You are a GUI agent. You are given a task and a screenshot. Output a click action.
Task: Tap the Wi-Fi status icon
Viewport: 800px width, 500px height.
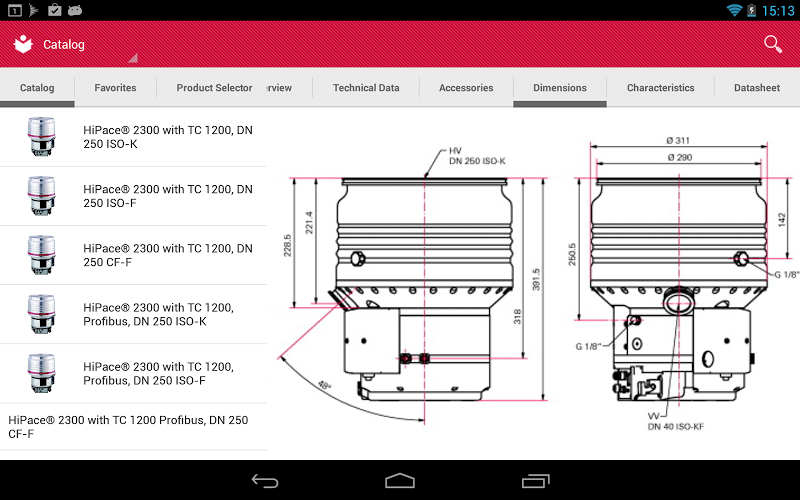(x=734, y=10)
